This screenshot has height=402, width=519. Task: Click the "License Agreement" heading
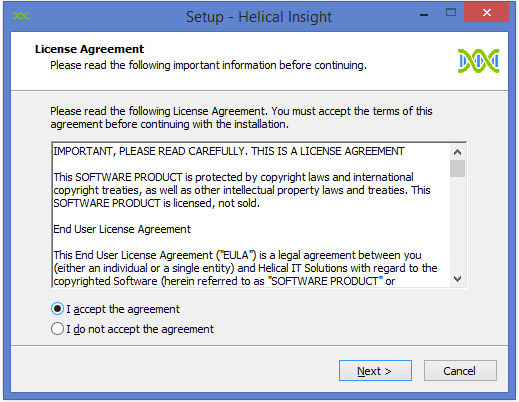click(89, 49)
